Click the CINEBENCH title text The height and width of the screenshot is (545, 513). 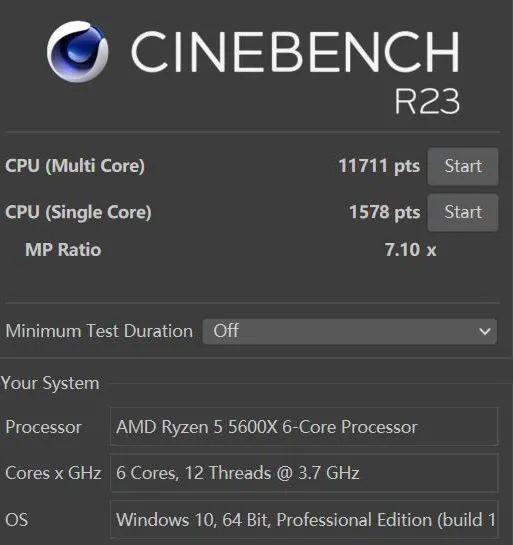point(295,52)
